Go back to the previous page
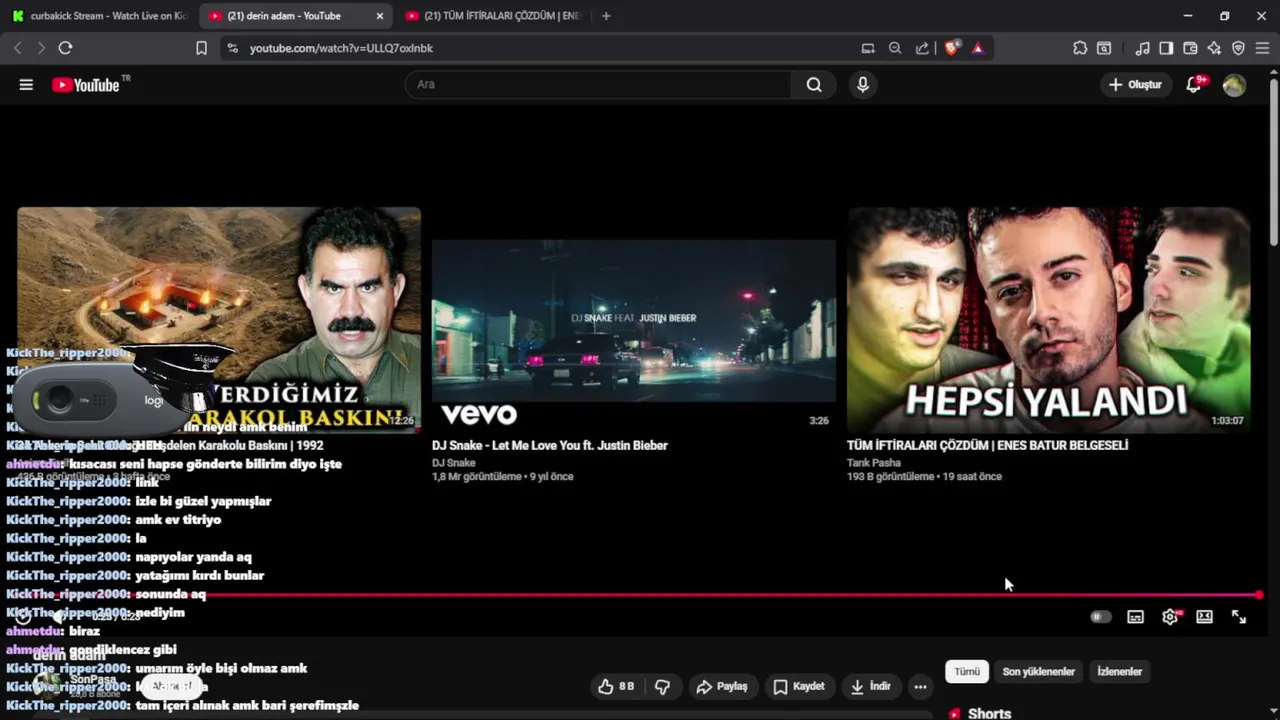 coord(17,48)
